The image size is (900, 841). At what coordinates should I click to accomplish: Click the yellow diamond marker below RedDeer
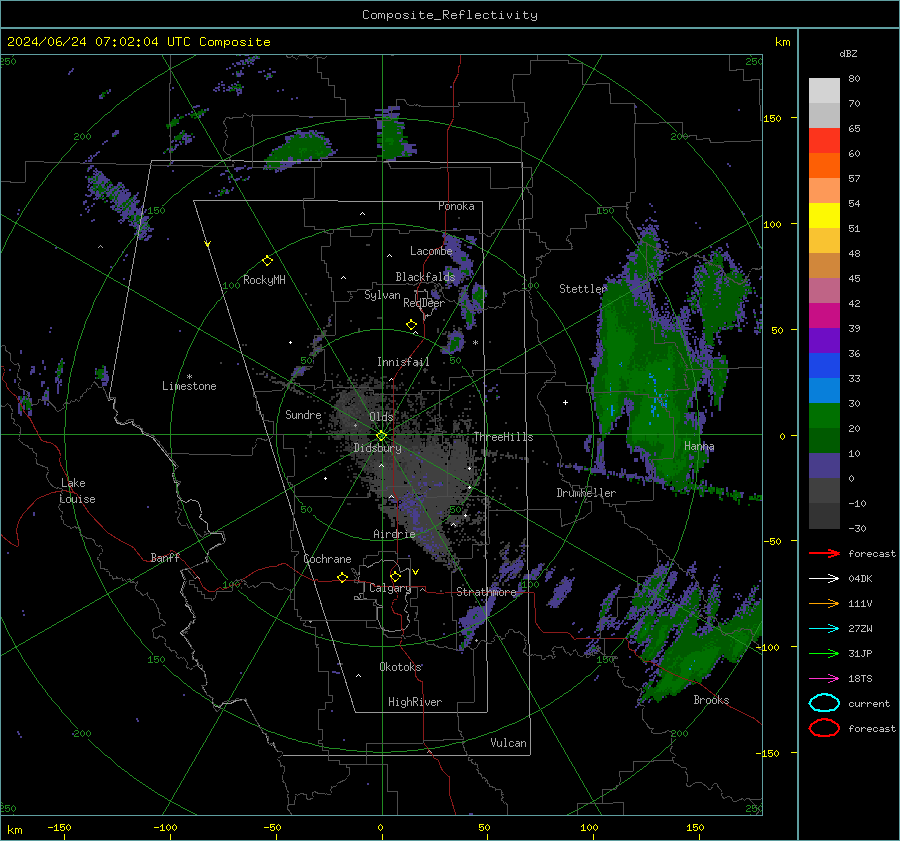pyautogui.click(x=411, y=325)
